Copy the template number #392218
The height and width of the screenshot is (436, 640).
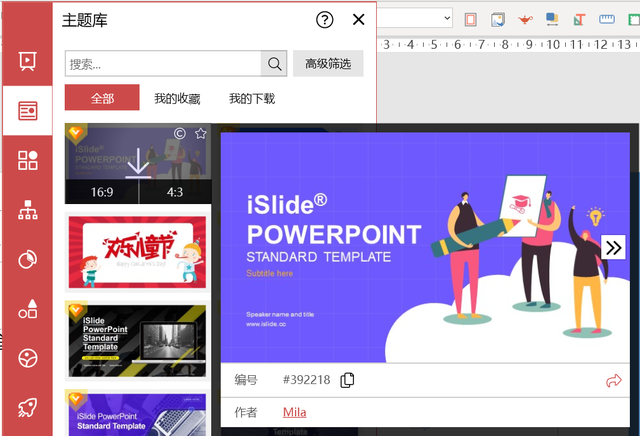pyautogui.click(x=347, y=380)
